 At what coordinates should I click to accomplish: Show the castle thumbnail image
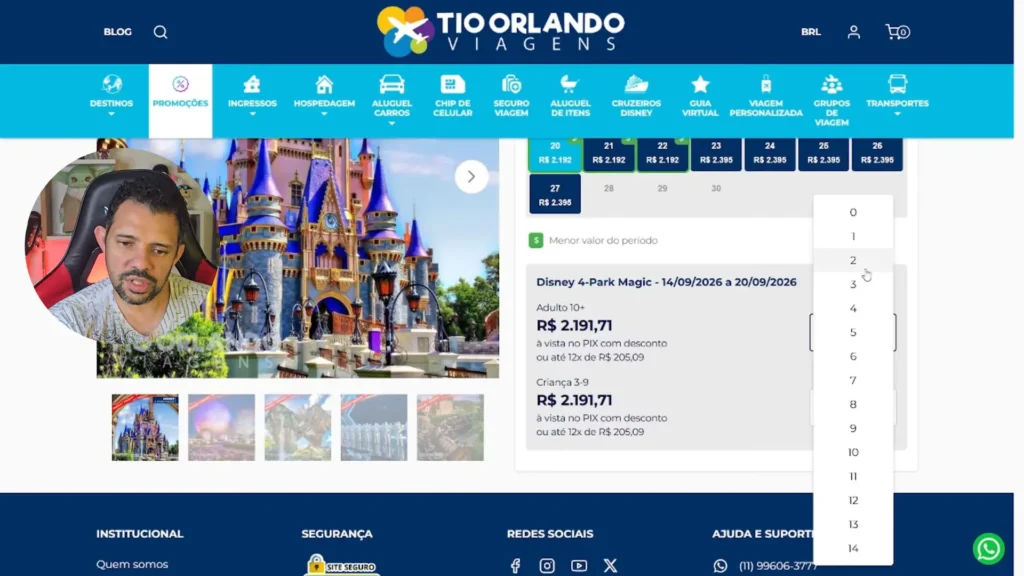(145, 427)
